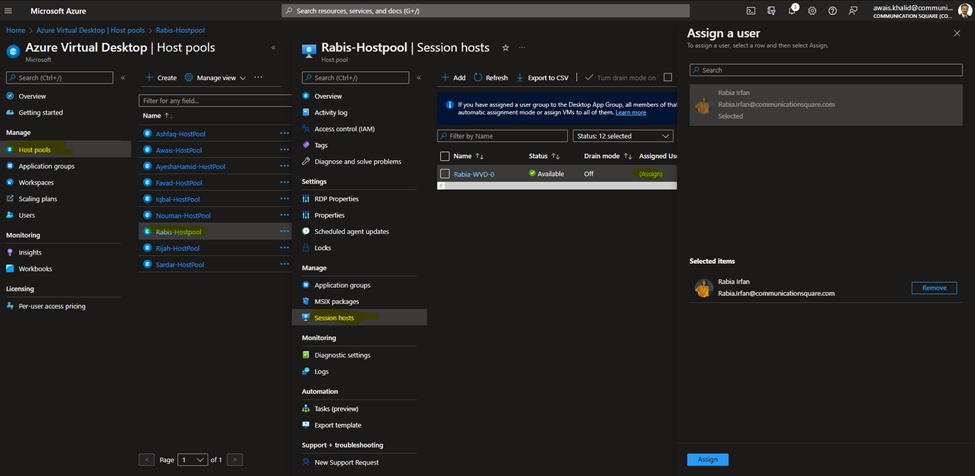Open the Manage view dropdown
This screenshot has height=476, width=975.
pos(215,78)
